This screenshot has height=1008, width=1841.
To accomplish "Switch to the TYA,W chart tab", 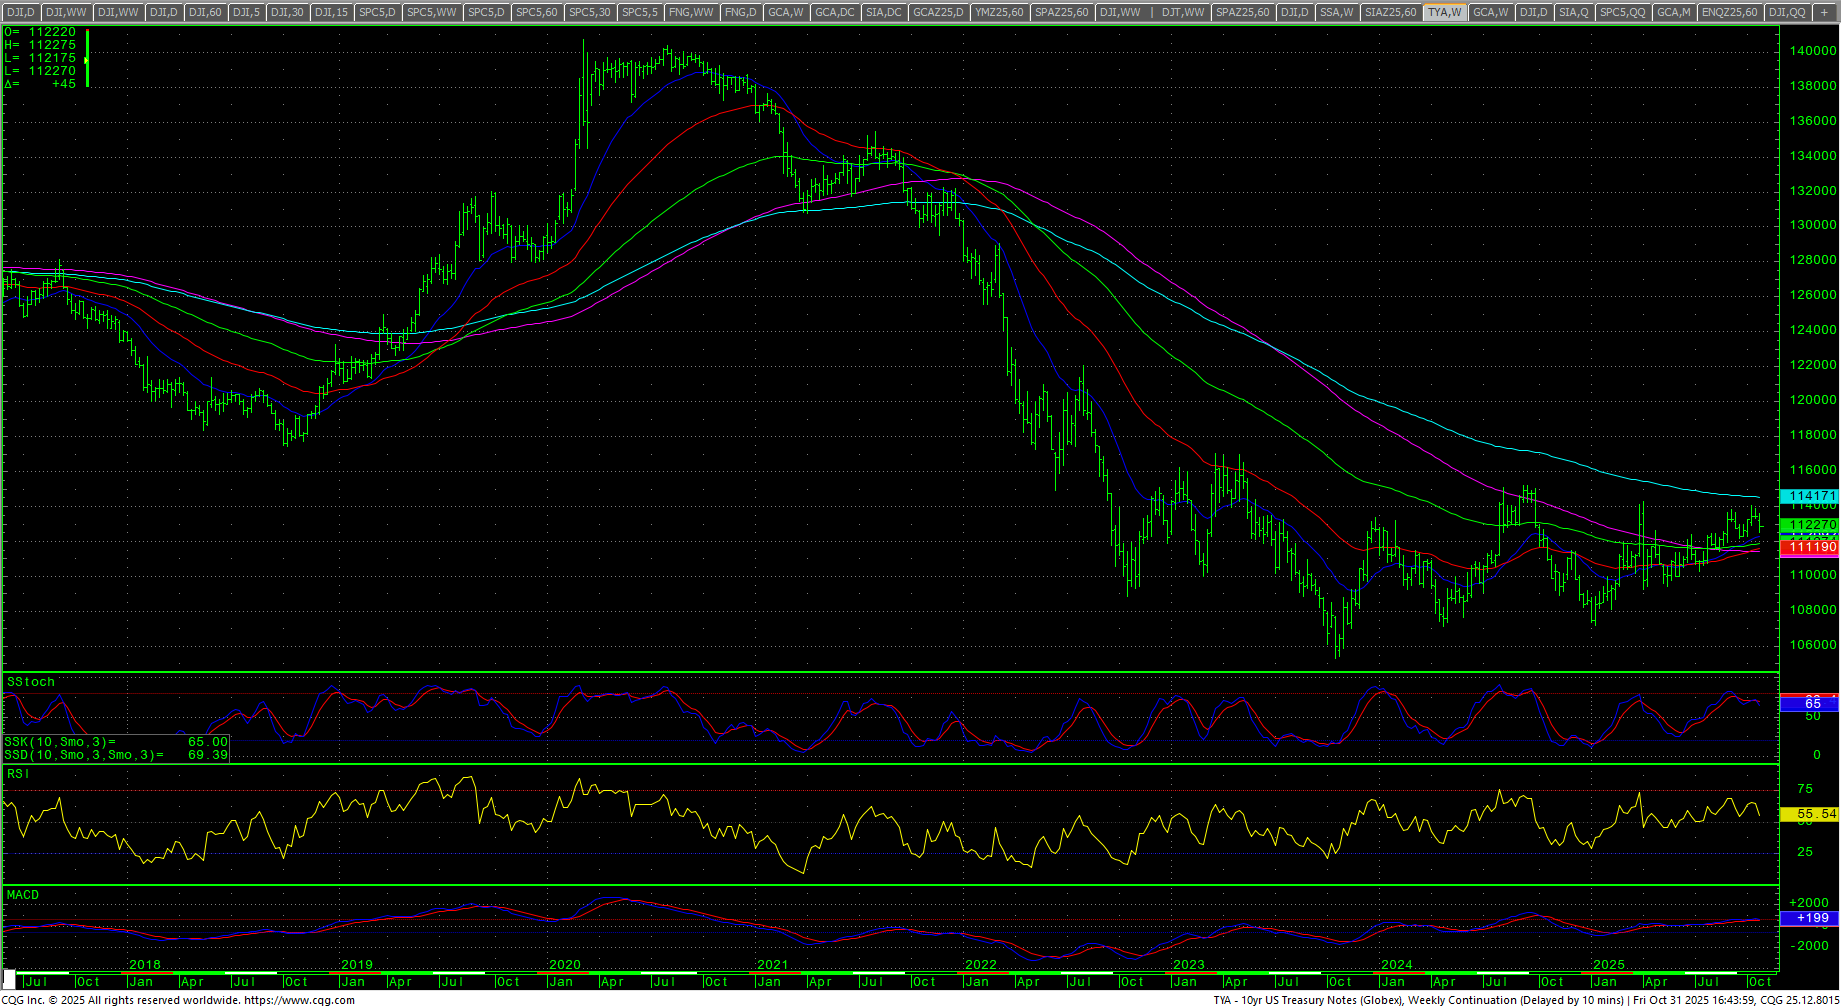I will tap(1445, 12).
